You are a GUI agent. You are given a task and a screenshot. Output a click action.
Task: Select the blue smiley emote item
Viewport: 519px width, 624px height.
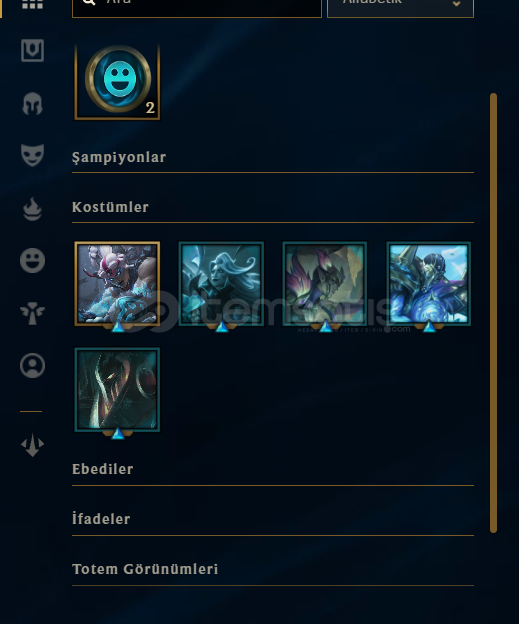(x=117, y=82)
